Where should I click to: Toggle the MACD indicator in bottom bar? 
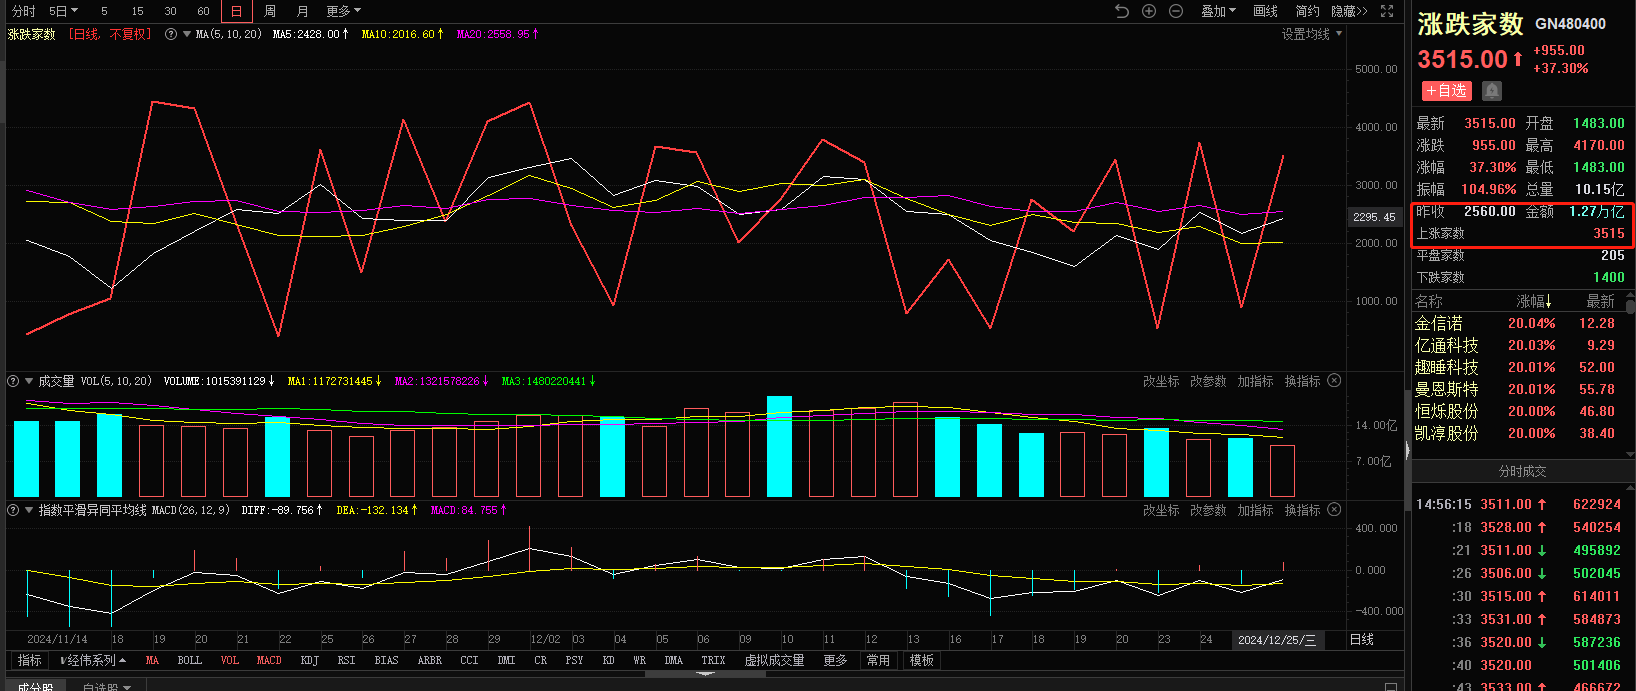click(x=269, y=660)
